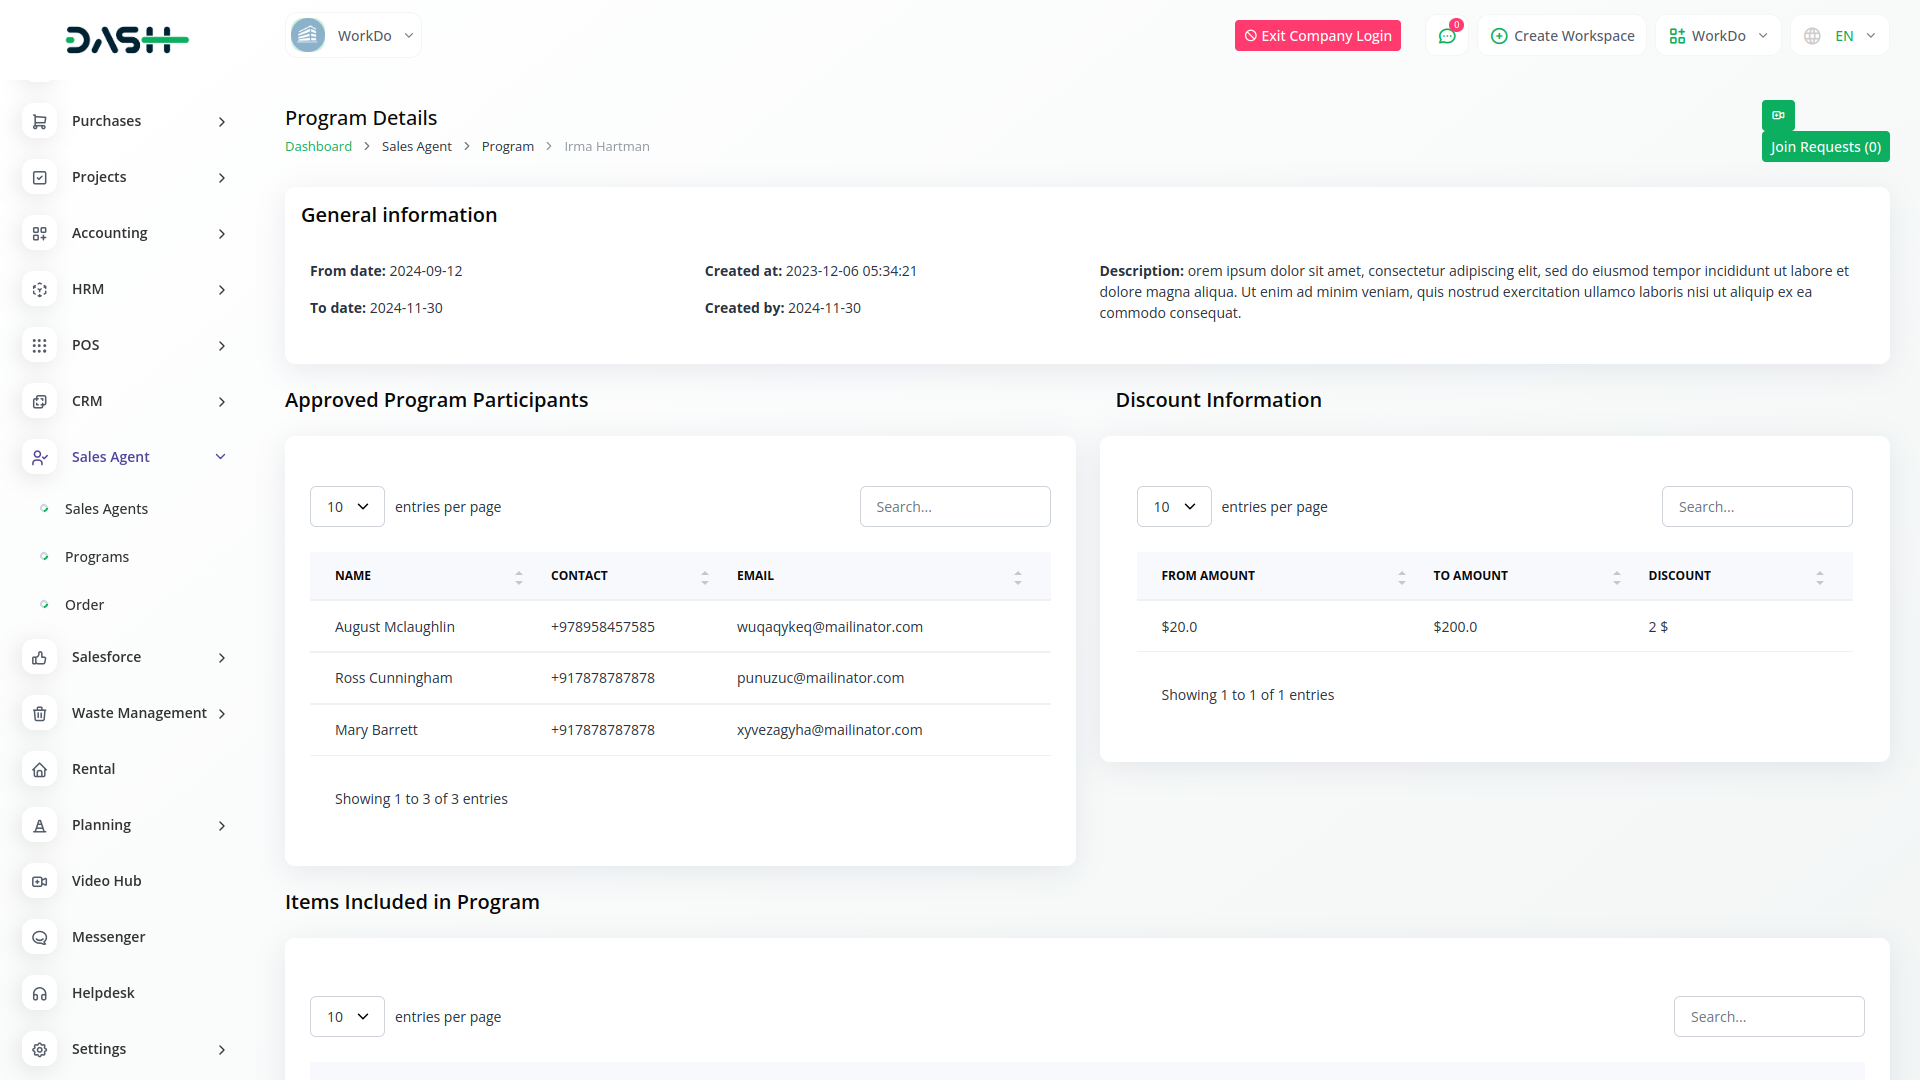Click the Purchases cart icon
Image resolution: width=1920 pixels, height=1080 pixels.
(40, 121)
